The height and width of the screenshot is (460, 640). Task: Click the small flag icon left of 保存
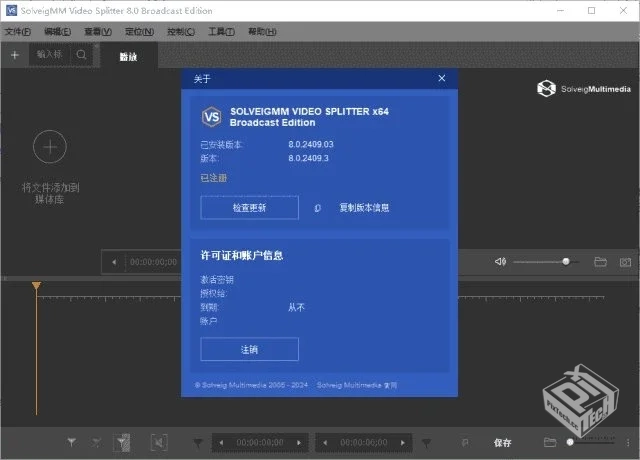coord(465,442)
